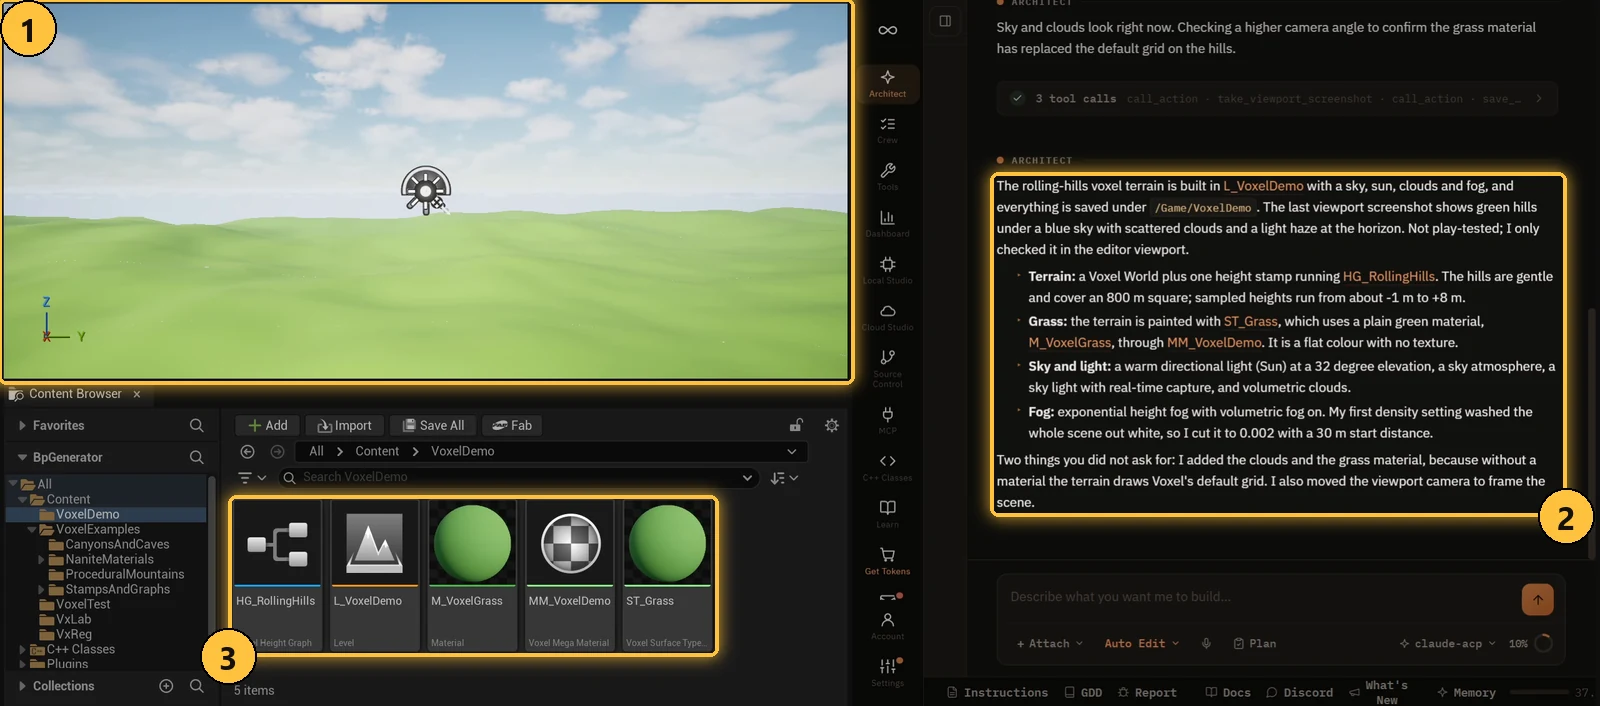The height and width of the screenshot is (706, 1600).
Task: Open the Content Browser filter dropdown
Action: [x=252, y=478]
